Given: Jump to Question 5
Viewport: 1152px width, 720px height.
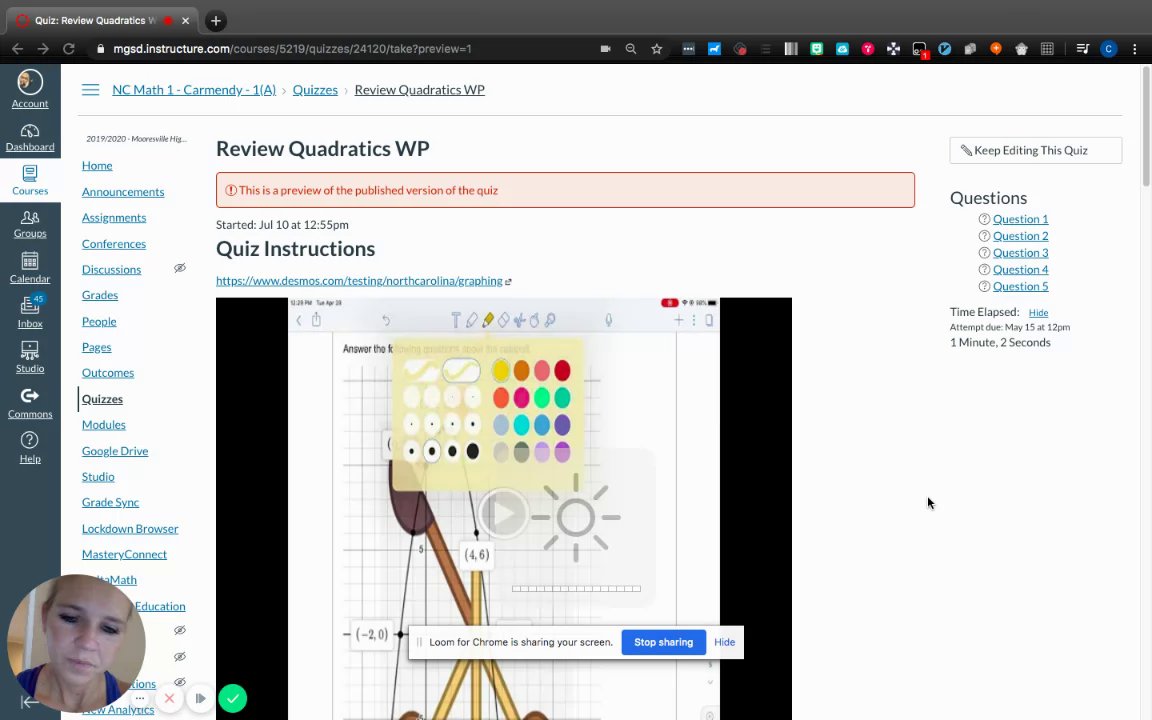Looking at the screenshot, I should [1020, 287].
